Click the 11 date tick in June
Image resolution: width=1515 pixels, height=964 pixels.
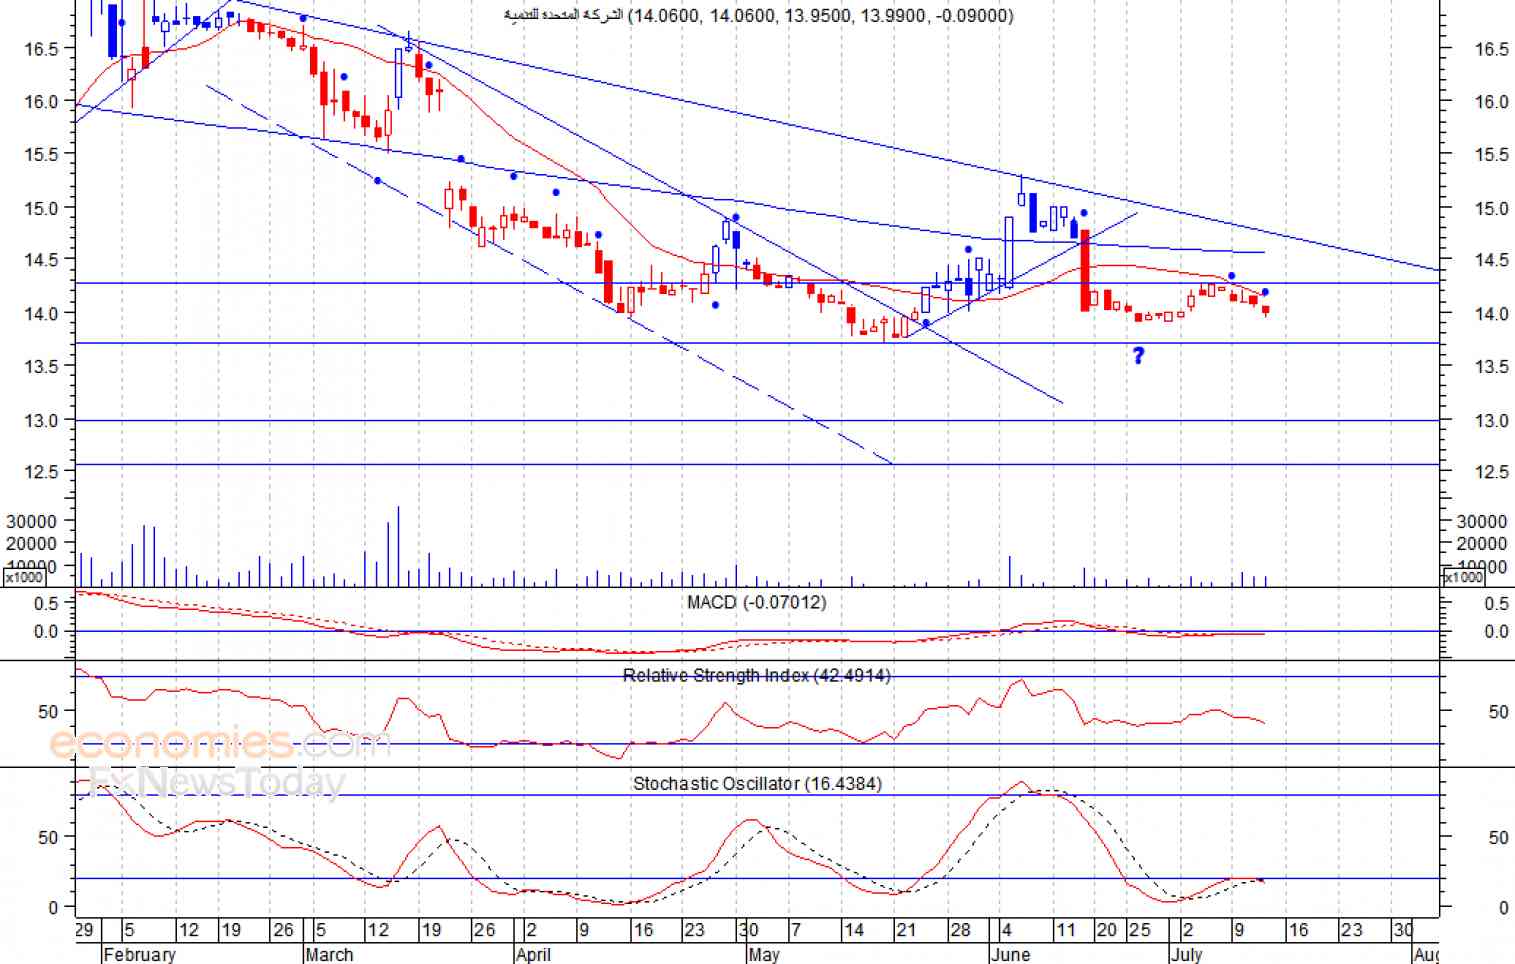pyautogui.click(x=1066, y=930)
